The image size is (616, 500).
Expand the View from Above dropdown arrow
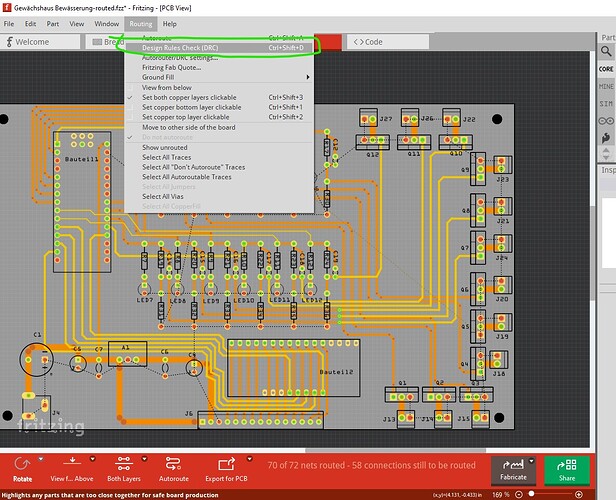coord(93,459)
